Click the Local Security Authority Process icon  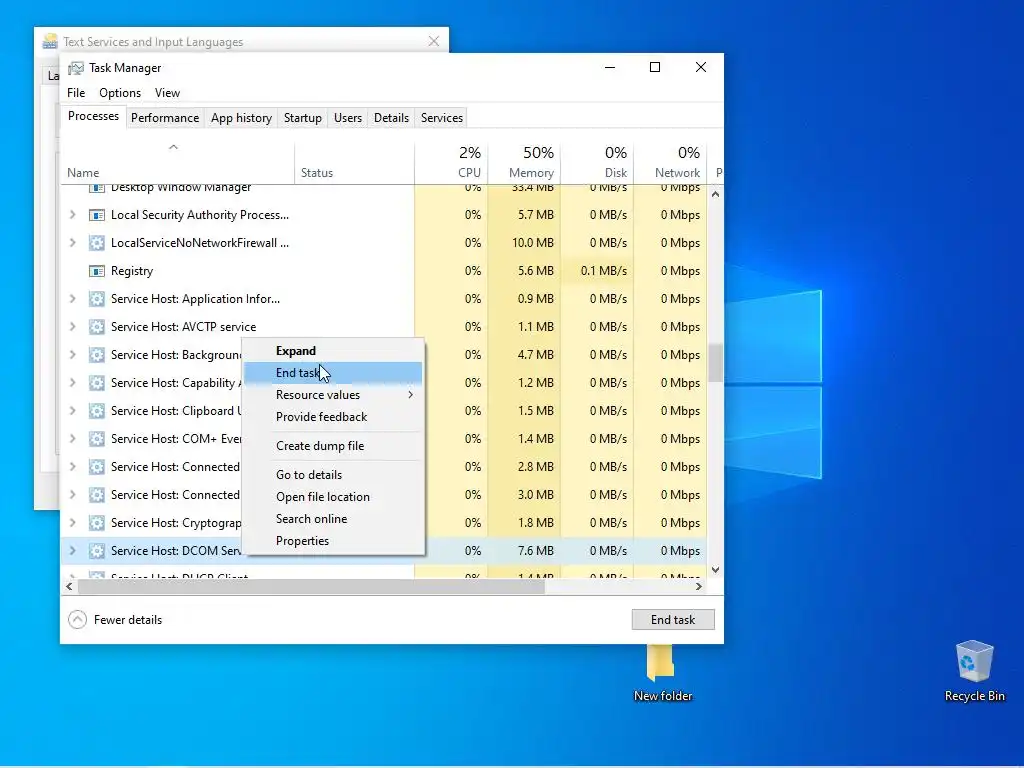pyautogui.click(x=97, y=215)
